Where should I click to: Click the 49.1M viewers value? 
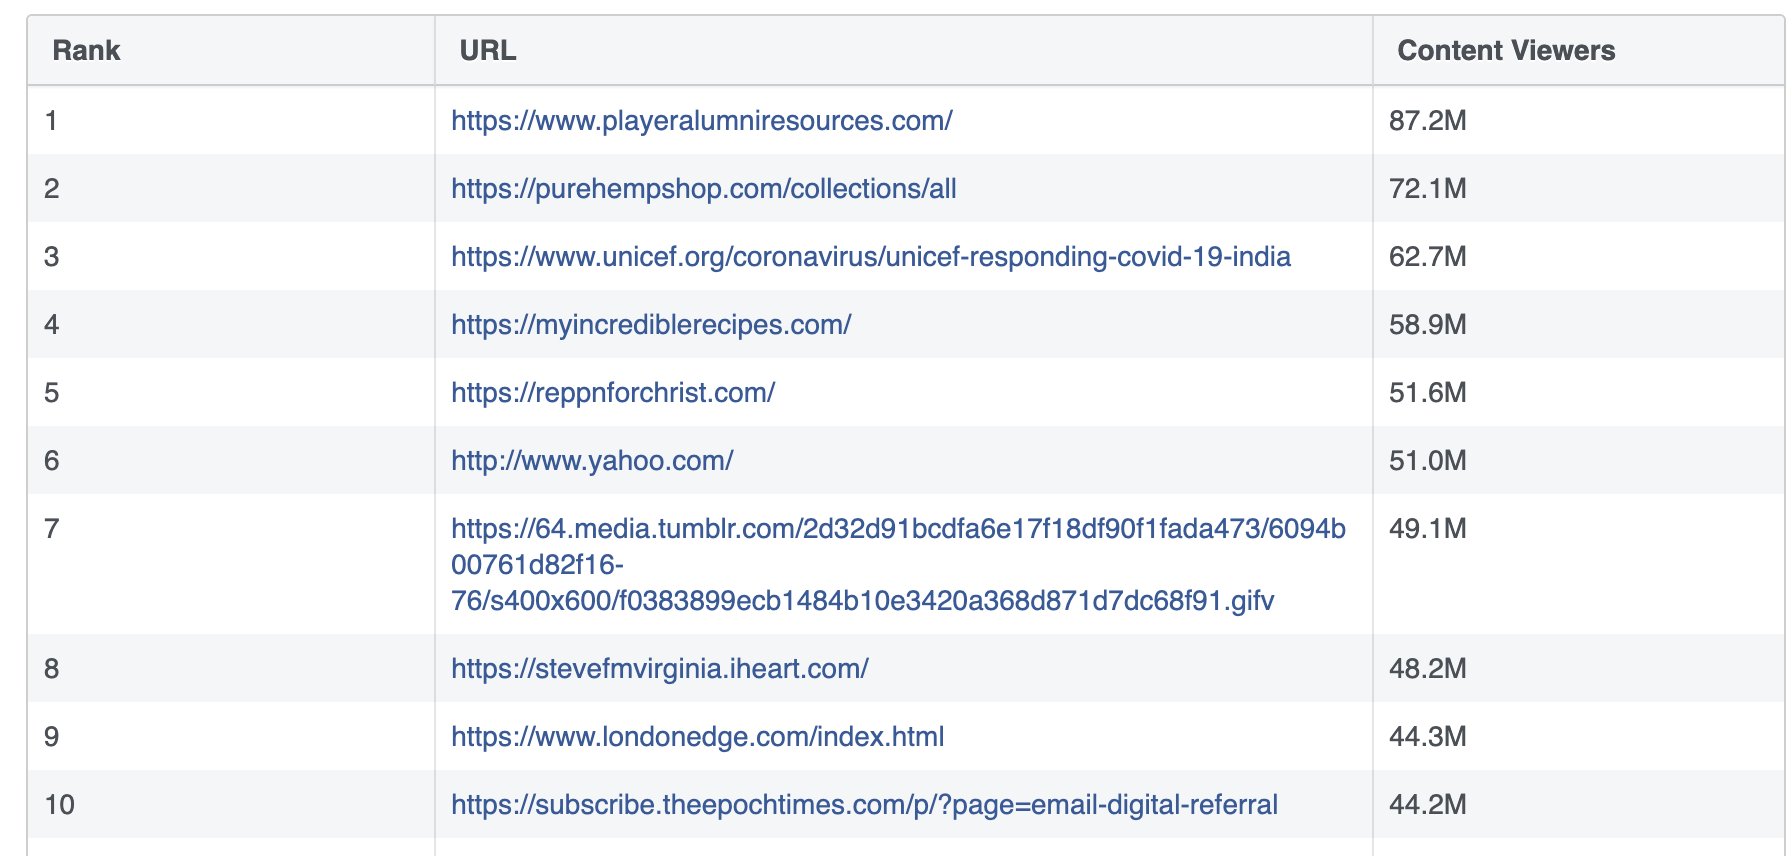pyautogui.click(x=1427, y=529)
